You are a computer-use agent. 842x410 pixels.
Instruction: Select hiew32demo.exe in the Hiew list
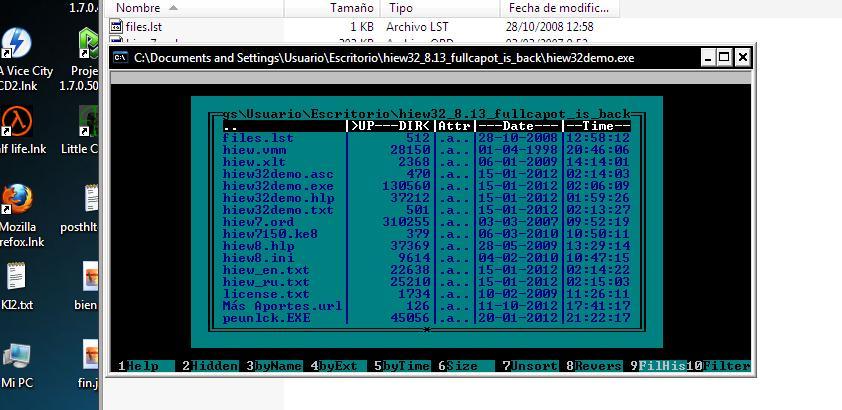[x=427, y=186]
